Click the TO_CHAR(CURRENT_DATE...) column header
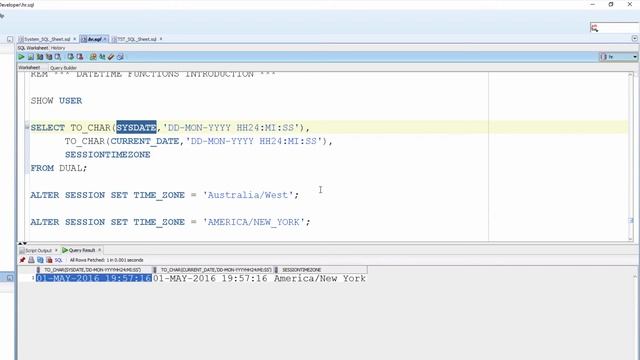Viewport: 640px width, 360px height. pyautogui.click(x=214, y=270)
